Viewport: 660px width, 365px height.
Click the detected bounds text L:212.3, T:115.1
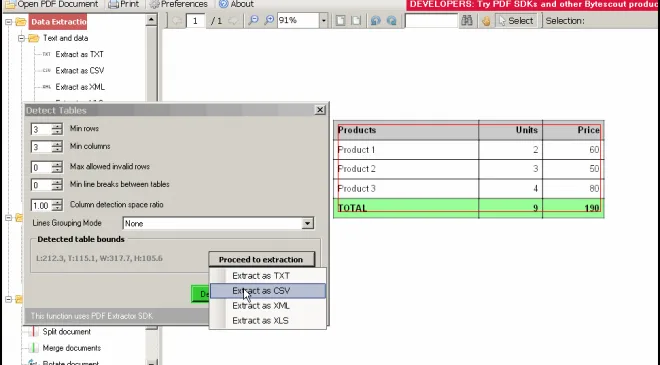[x=99, y=258]
